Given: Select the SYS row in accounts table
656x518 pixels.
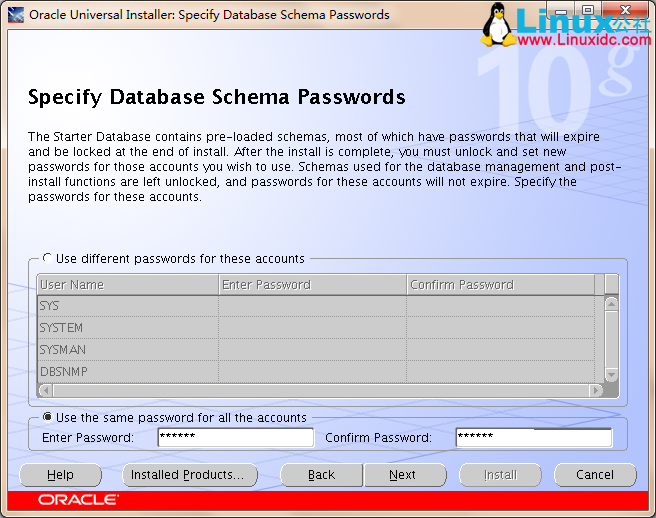Looking at the screenshot, I should click(127, 306).
